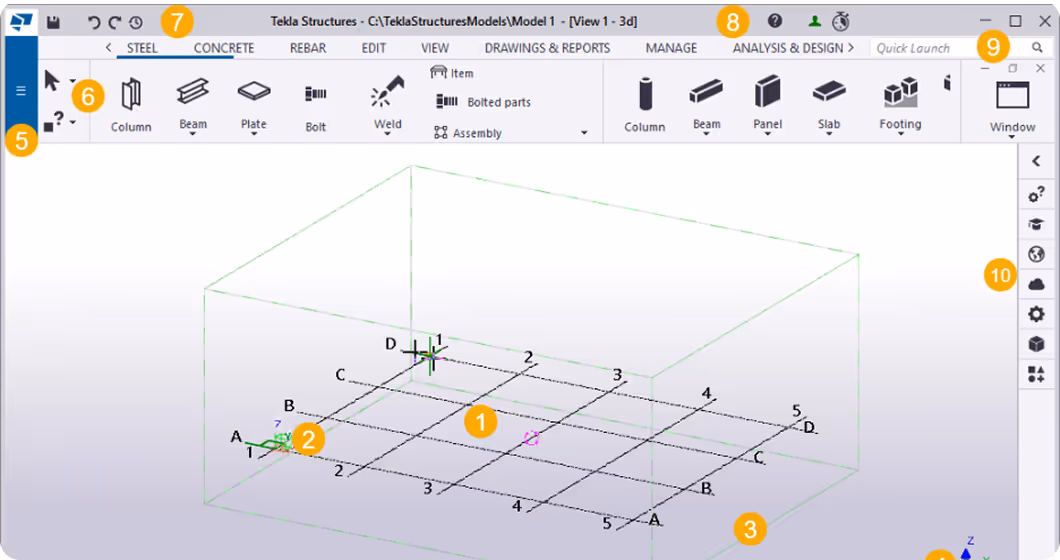Expand the Plate dropdown arrow
The width and height of the screenshot is (1060, 560).
[254, 135]
